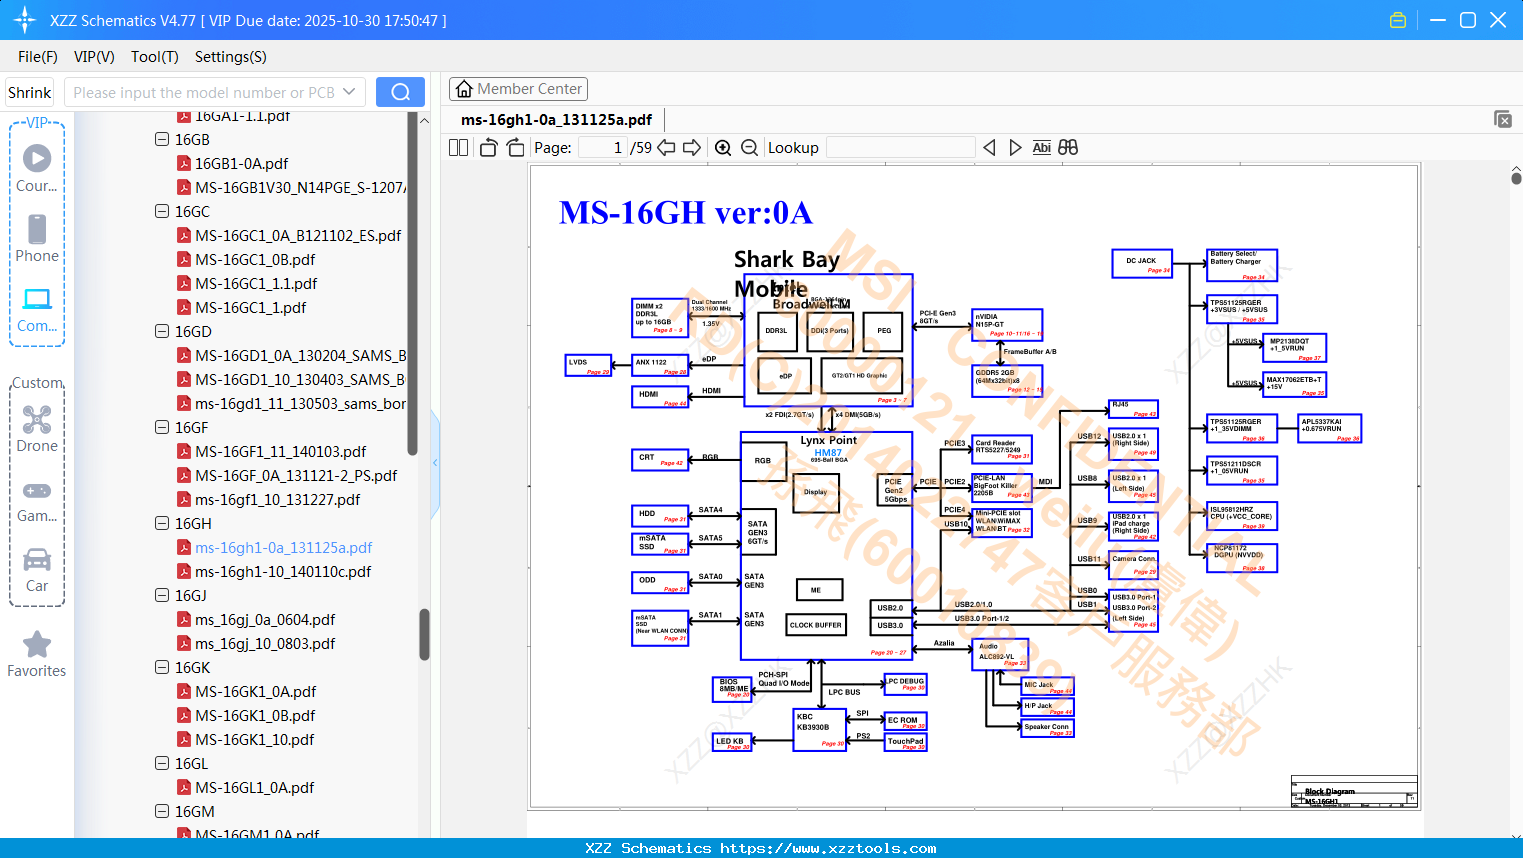Focus the model number search field
Screen dimensions: 1523x858
click(x=206, y=92)
